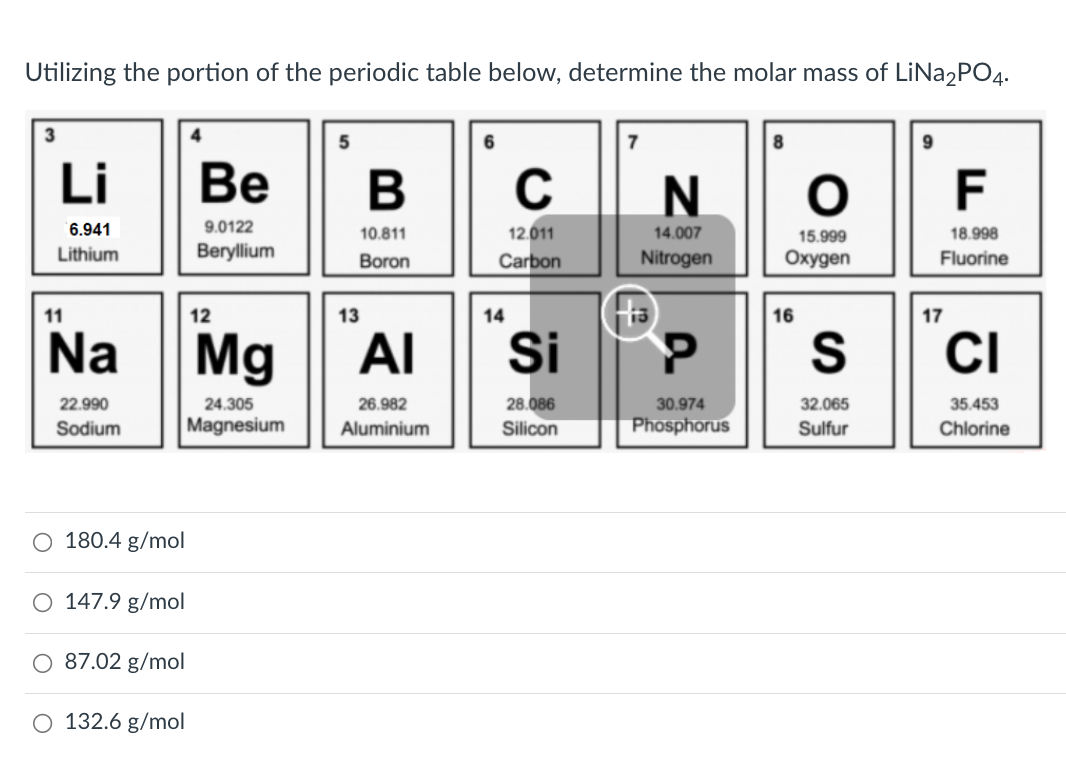
Task: Click the 180.4 g/mol answer text
Action: (x=125, y=542)
